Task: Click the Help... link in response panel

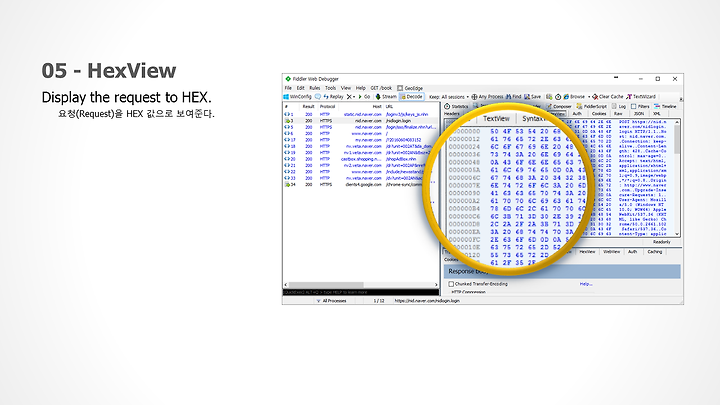Action: 585,284
